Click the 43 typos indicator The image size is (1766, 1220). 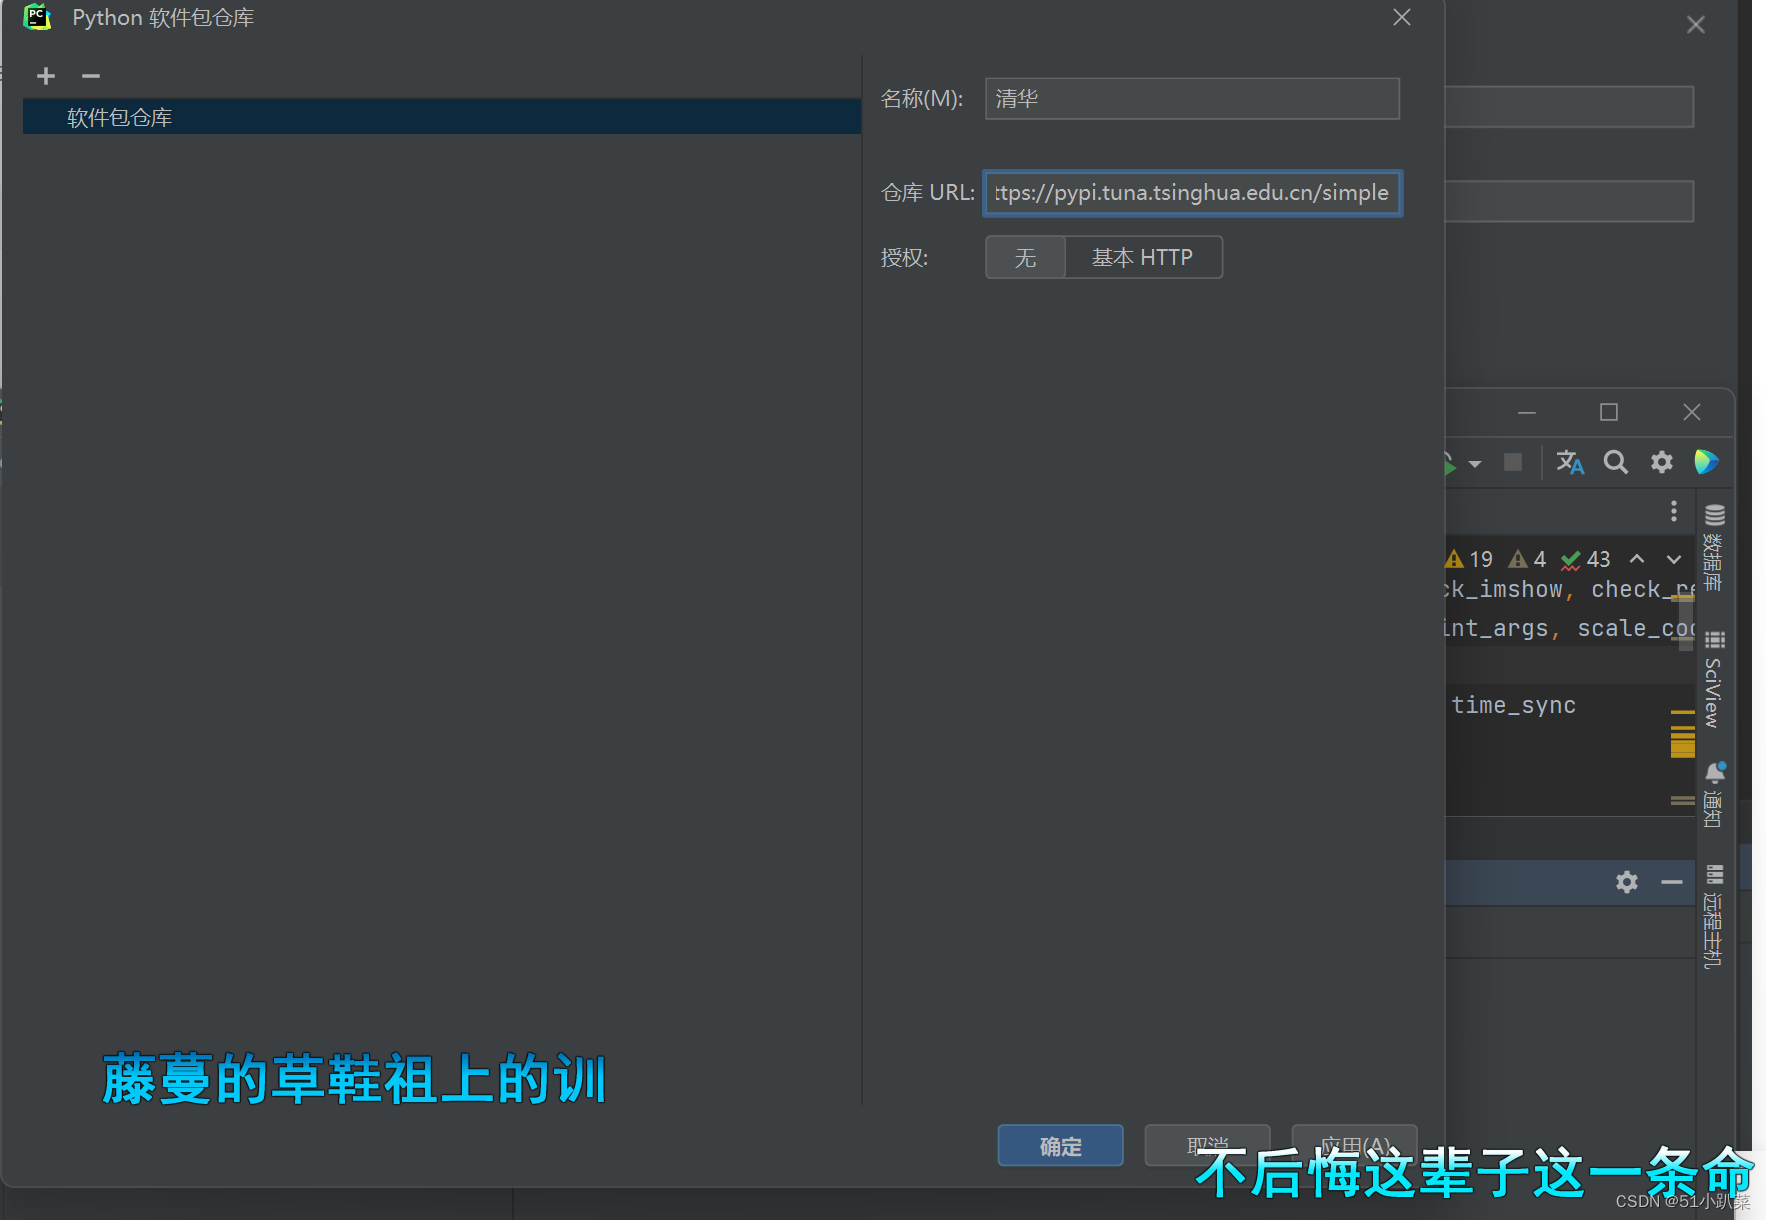point(1586,559)
